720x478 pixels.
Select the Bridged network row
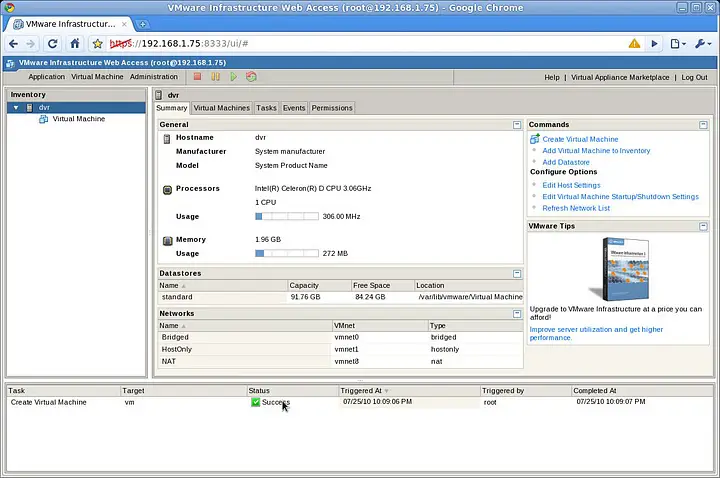click(x=340, y=337)
